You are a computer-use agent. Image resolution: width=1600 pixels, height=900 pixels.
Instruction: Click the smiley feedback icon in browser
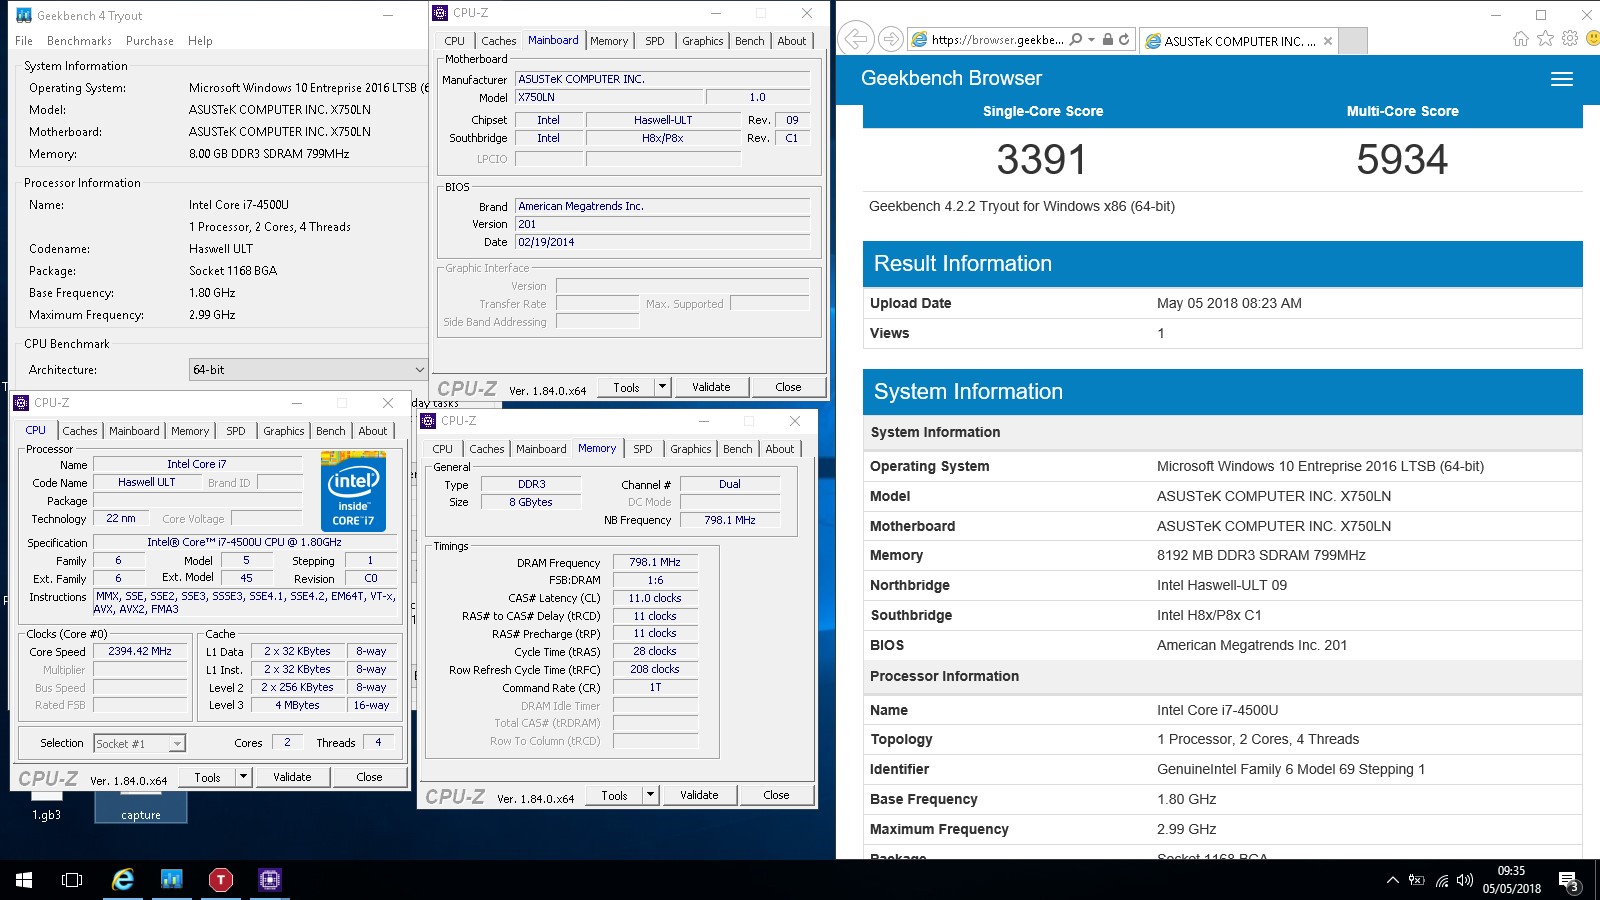point(1593,39)
